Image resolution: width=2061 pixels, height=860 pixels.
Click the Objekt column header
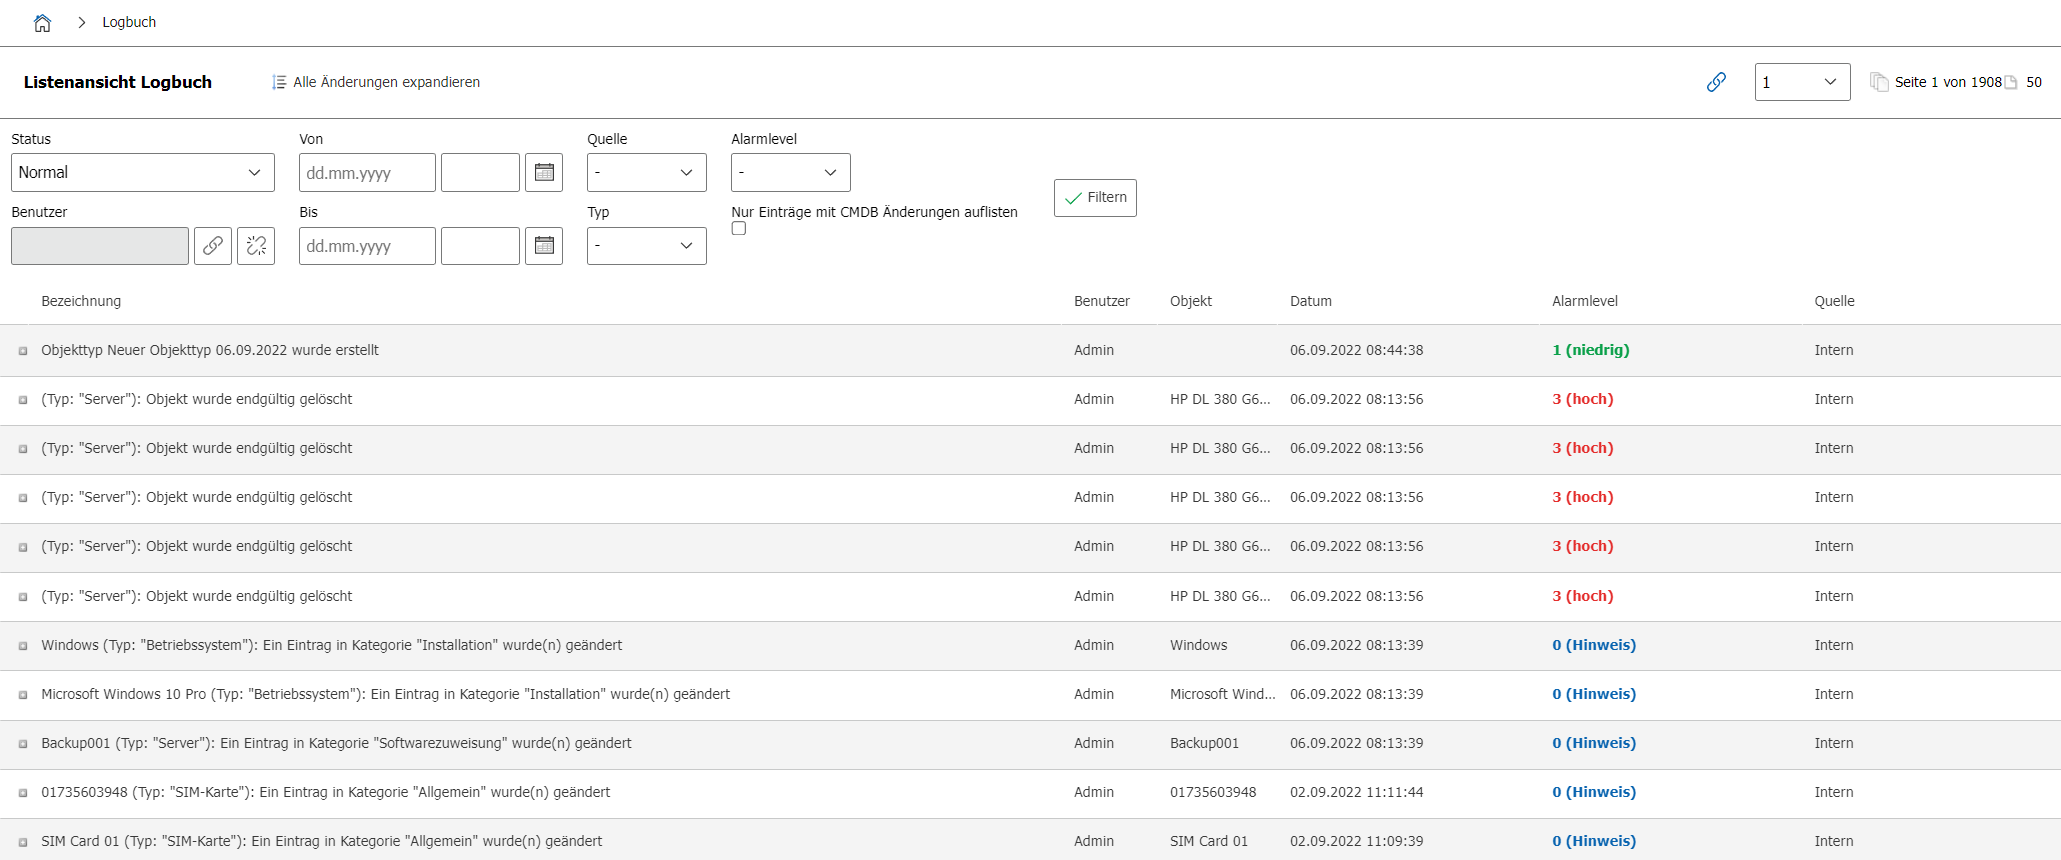pos(1191,301)
